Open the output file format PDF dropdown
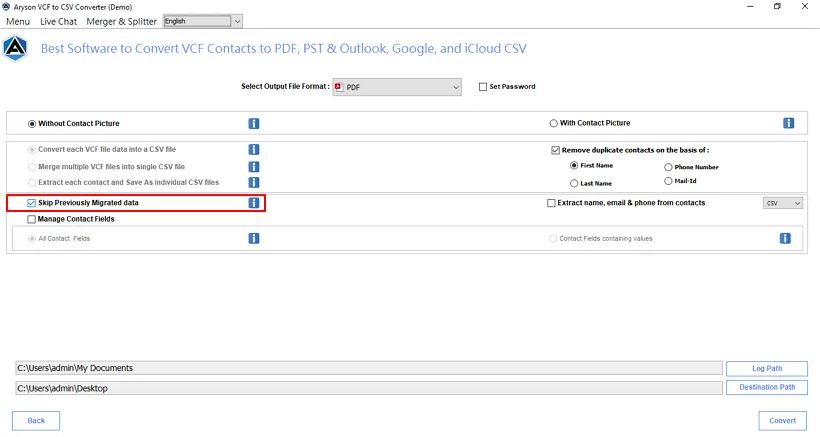The width and height of the screenshot is (820, 437). (397, 87)
